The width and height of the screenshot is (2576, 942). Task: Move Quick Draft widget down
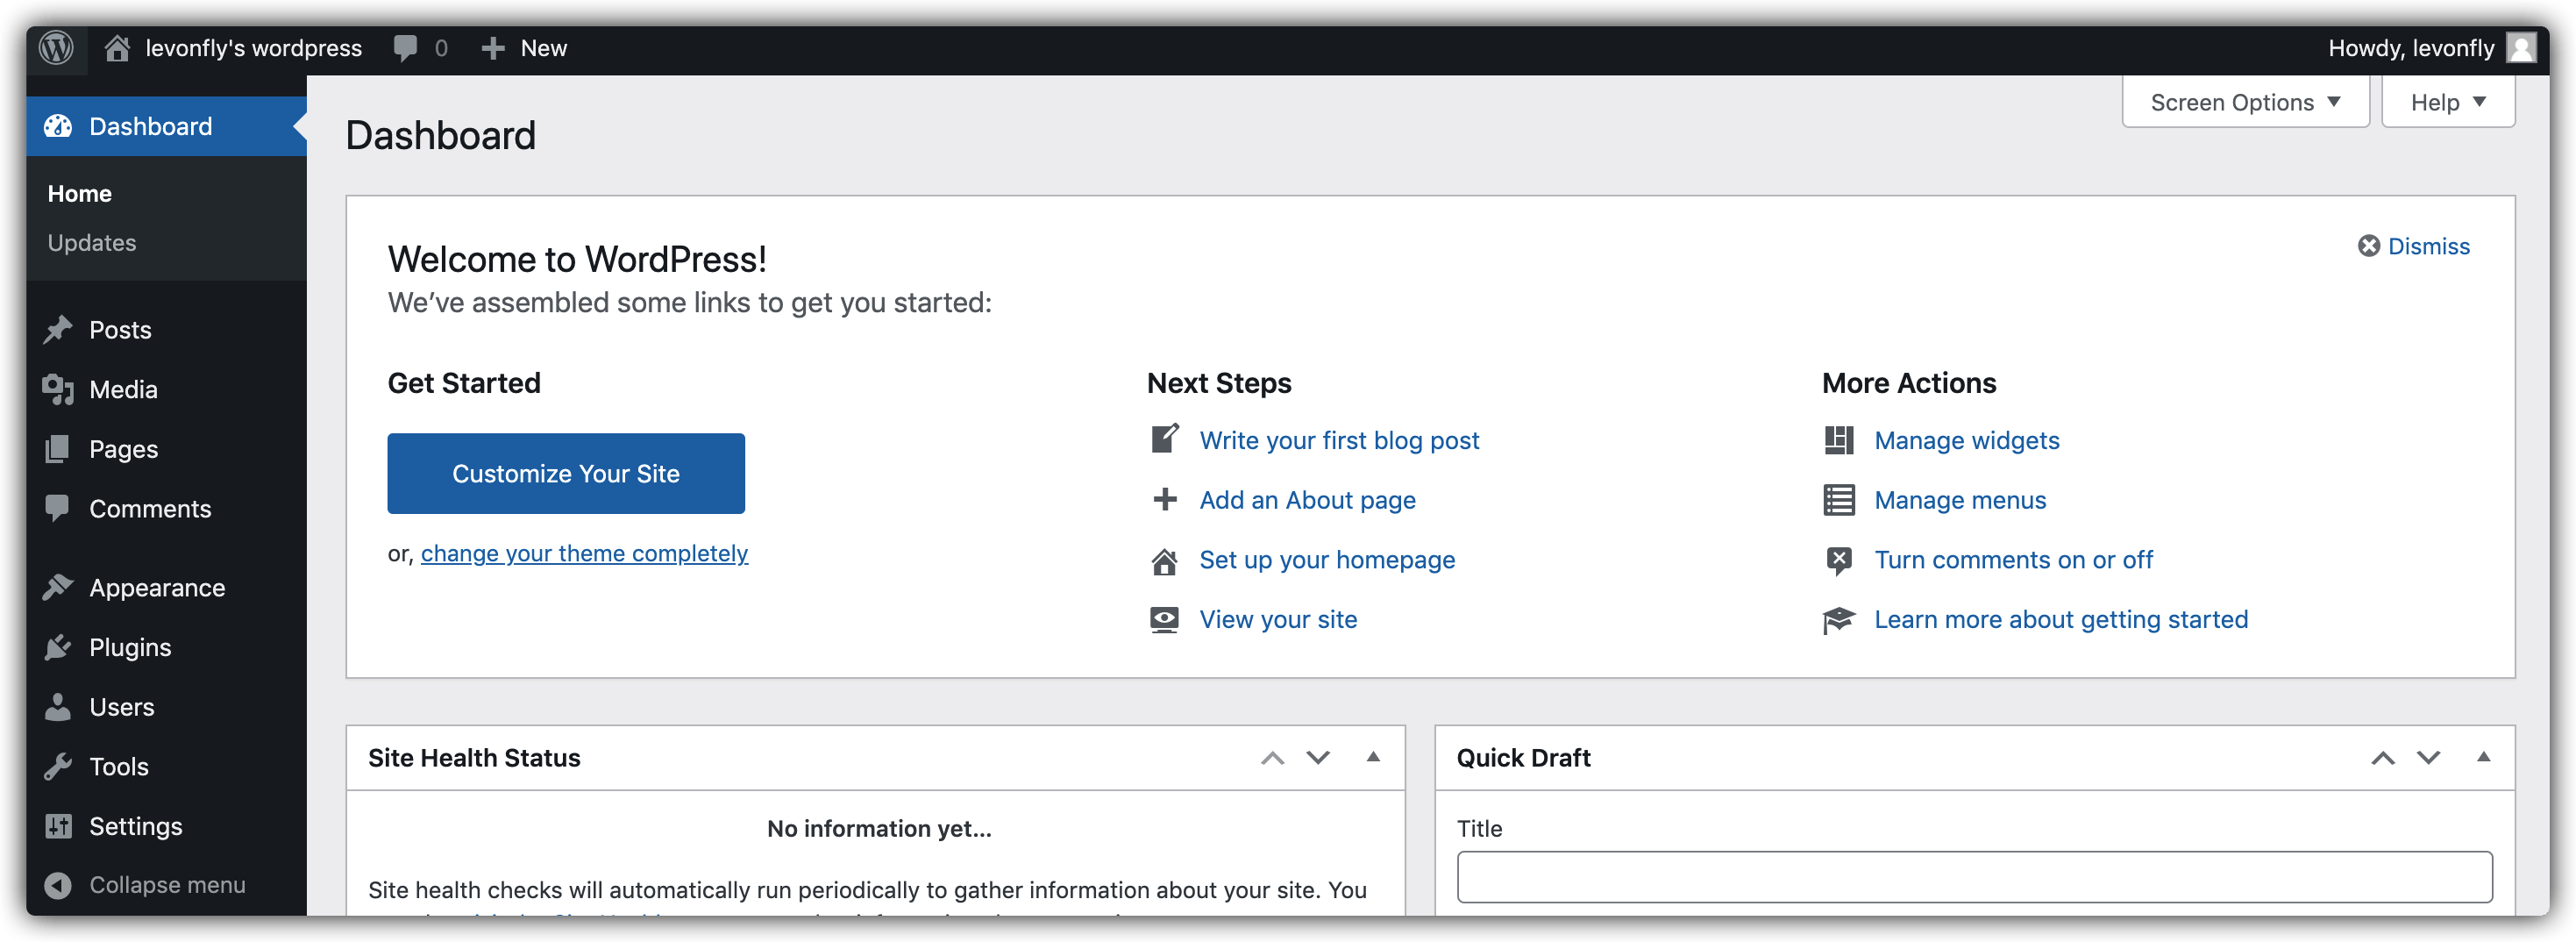click(x=2429, y=758)
